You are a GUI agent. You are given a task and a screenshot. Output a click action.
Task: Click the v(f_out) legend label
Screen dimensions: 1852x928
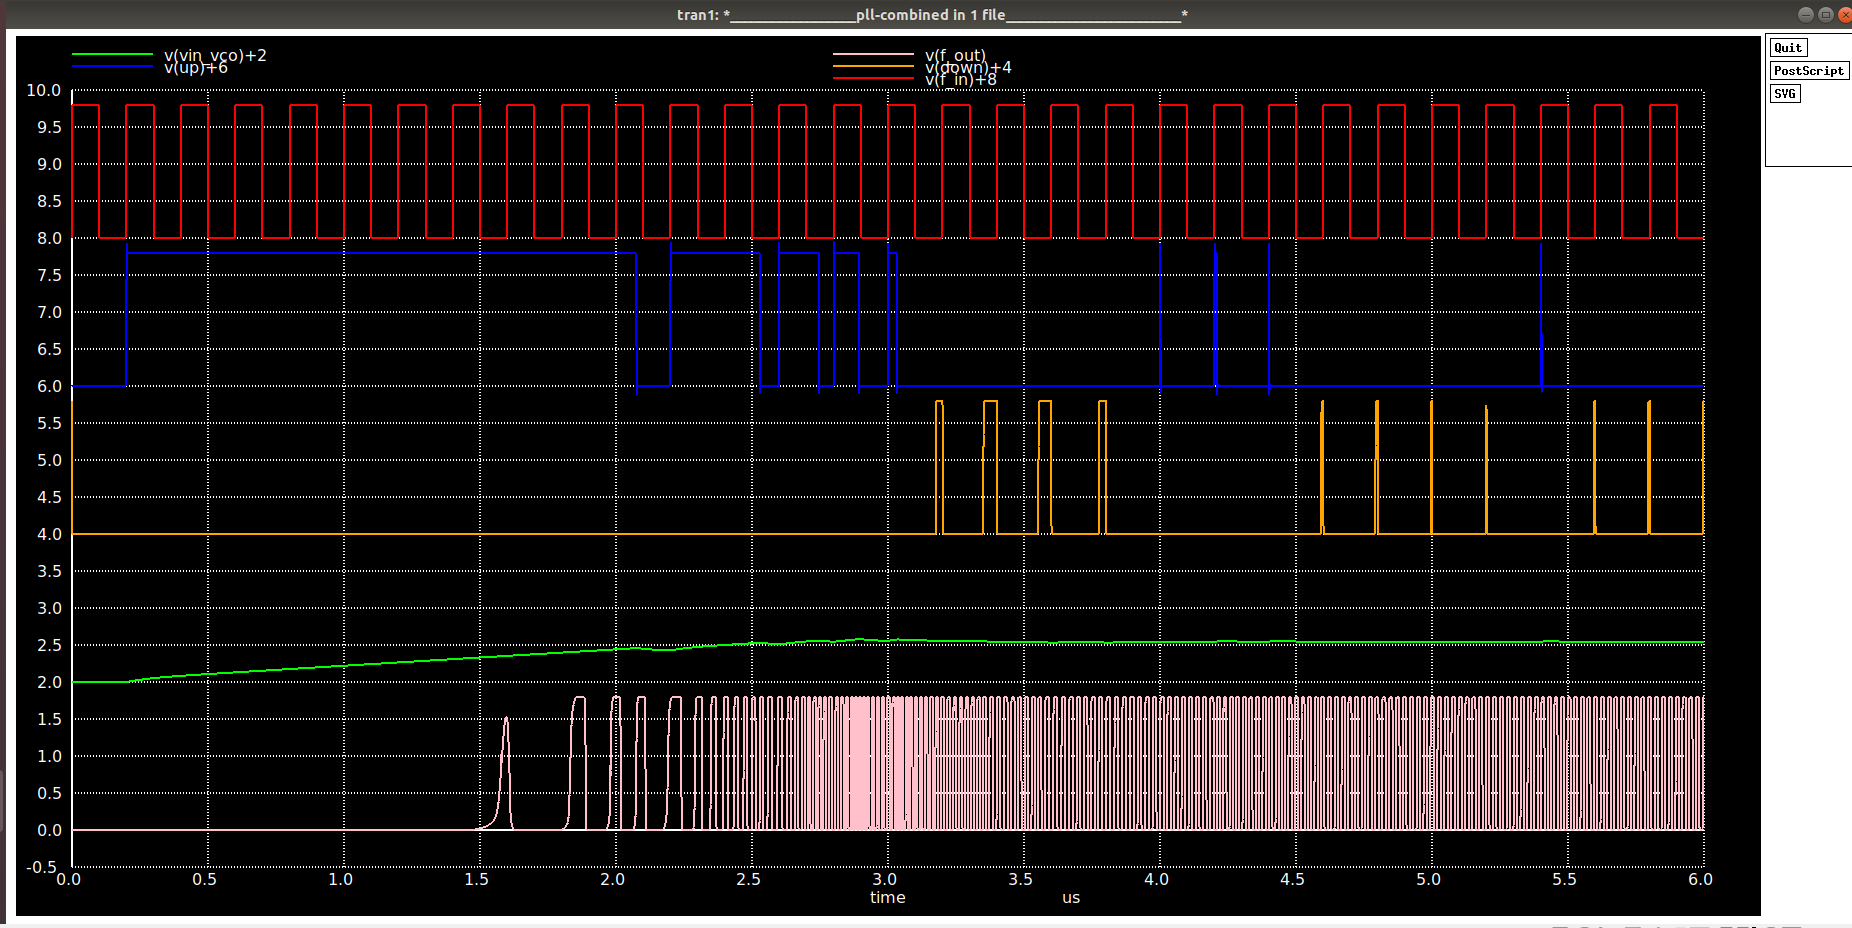(955, 55)
